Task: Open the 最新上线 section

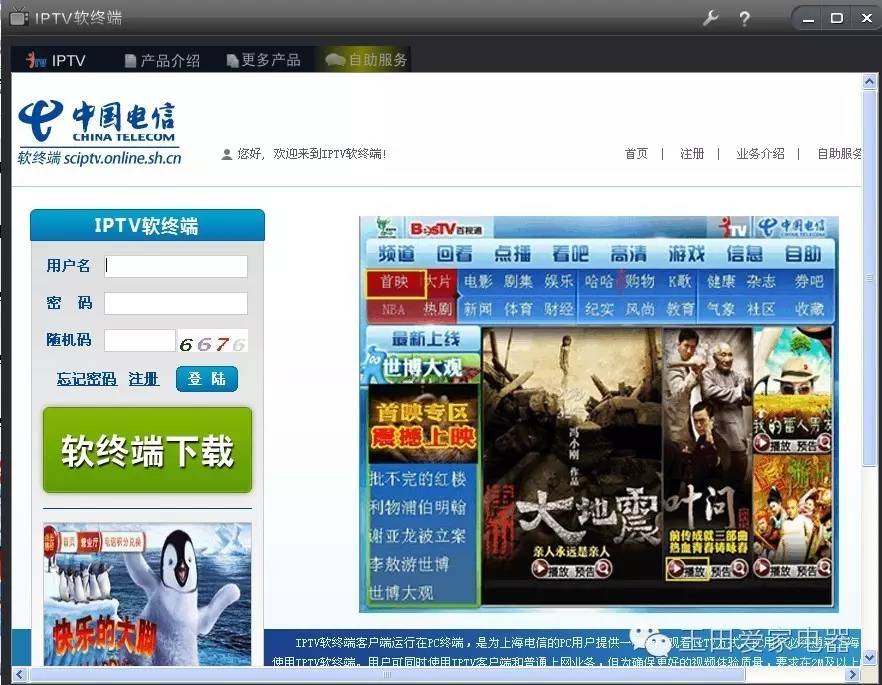Action: click(x=424, y=339)
